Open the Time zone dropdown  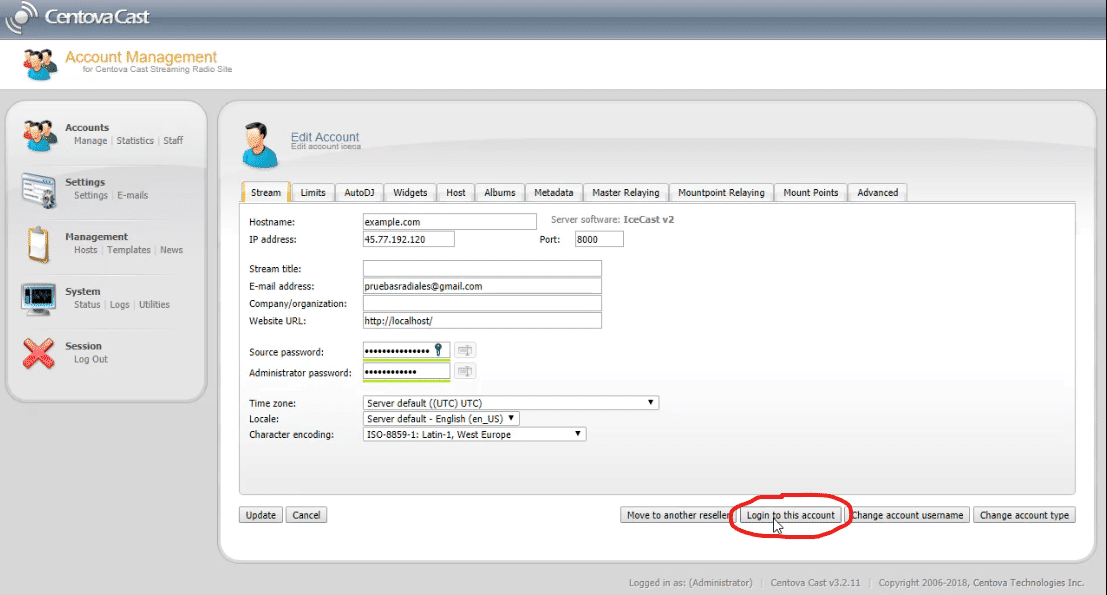510,403
